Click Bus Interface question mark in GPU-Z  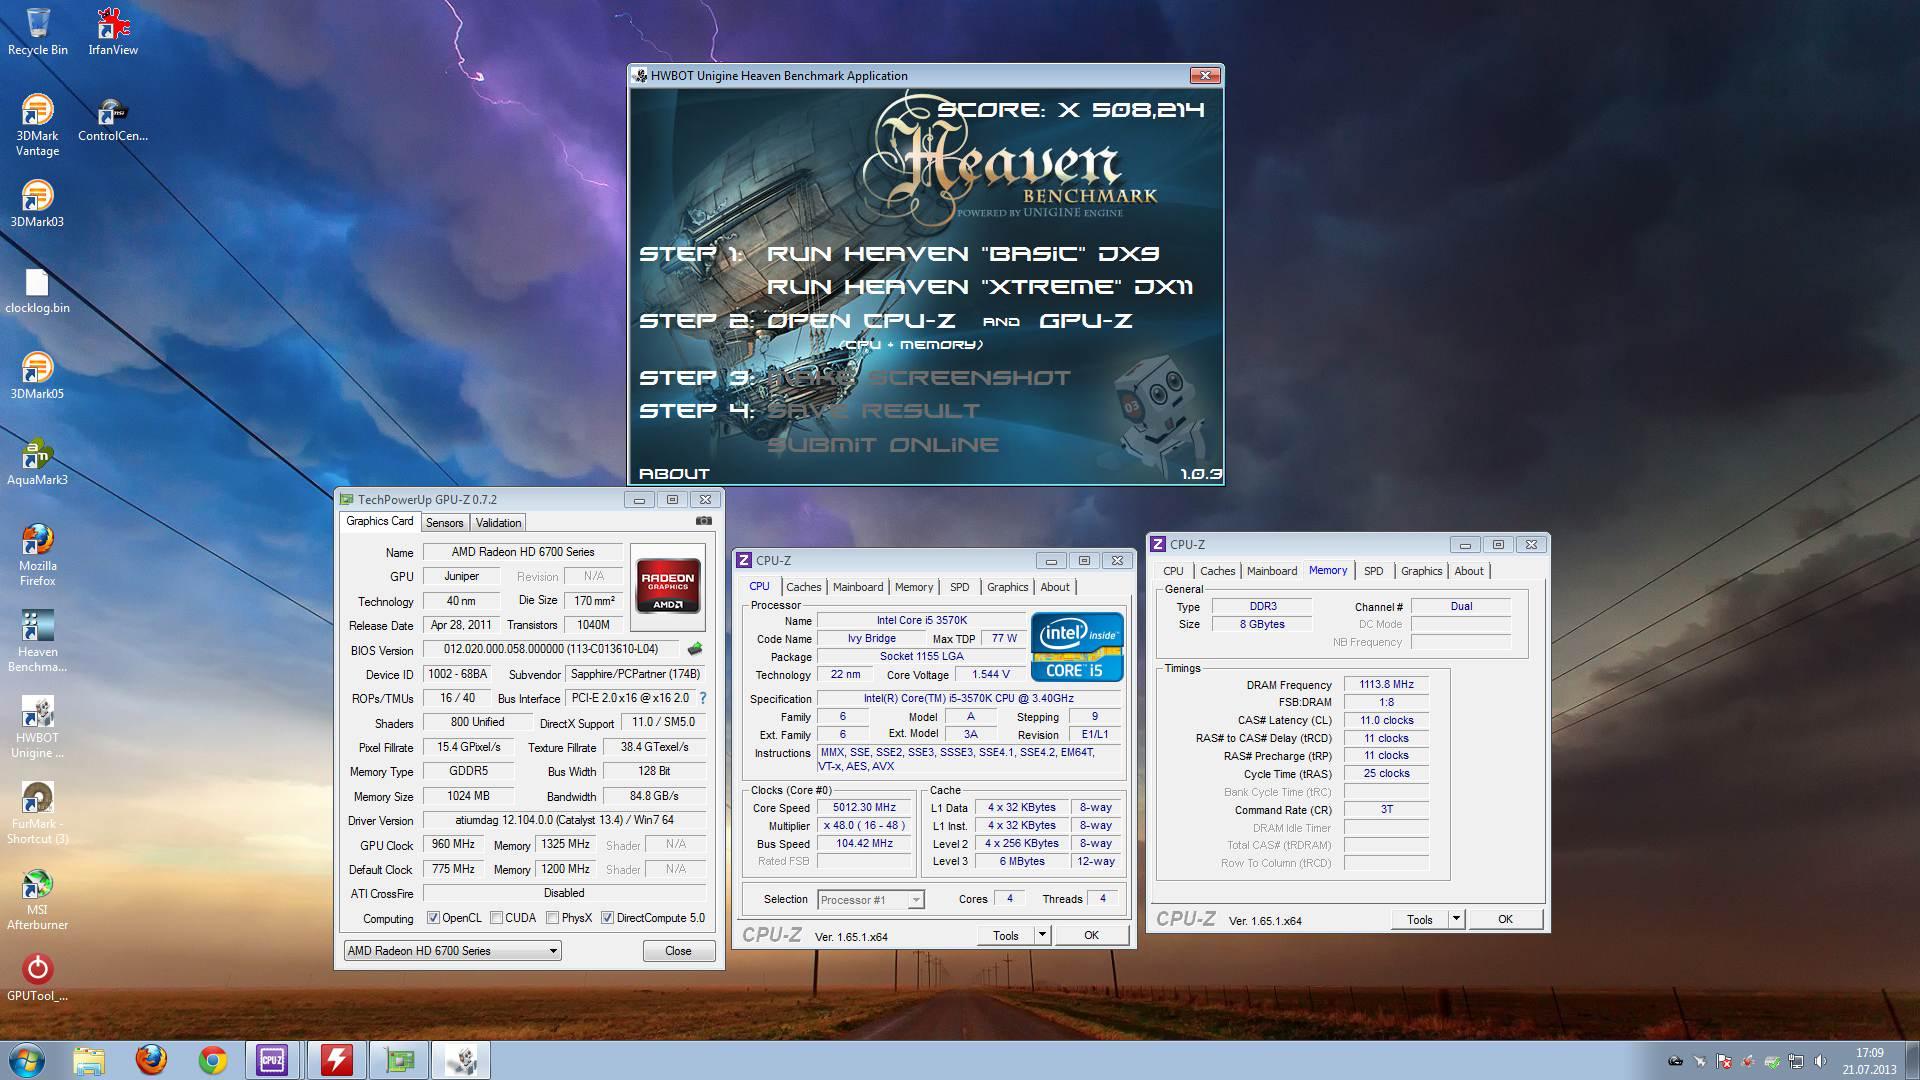pyautogui.click(x=702, y=698)
